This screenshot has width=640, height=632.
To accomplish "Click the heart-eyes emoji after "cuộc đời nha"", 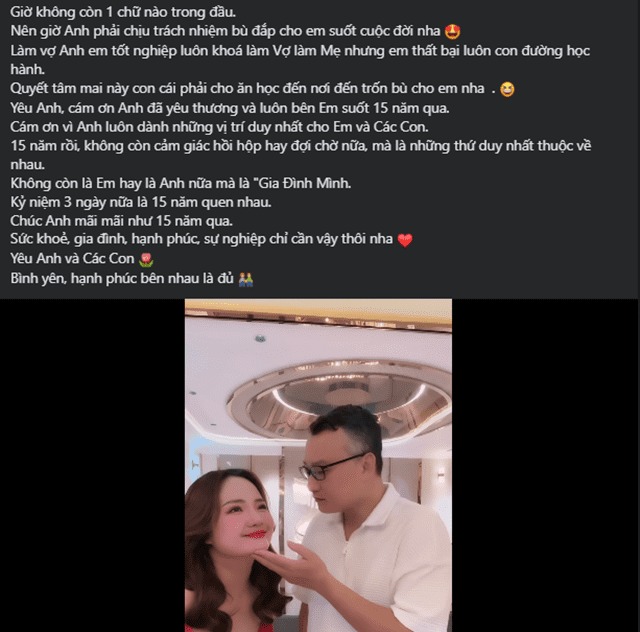I will click(x=452, y=31).
